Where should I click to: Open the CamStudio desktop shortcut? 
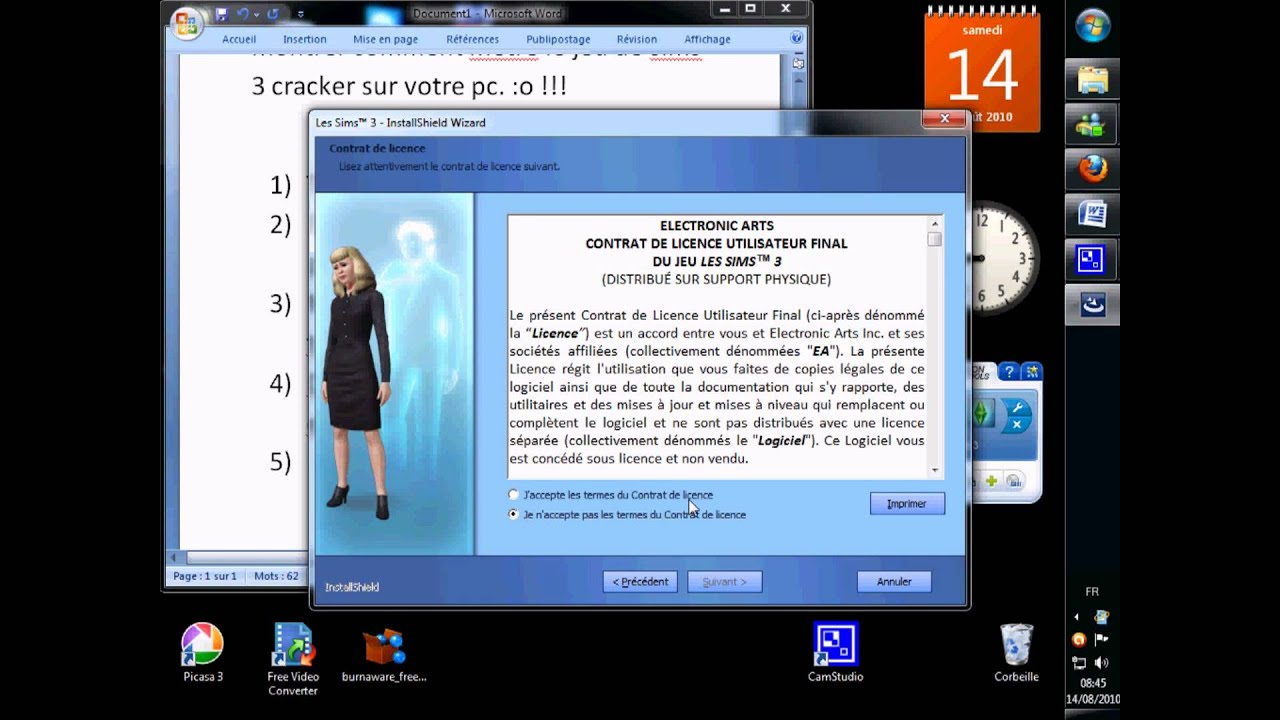click(x=835, y=653)
